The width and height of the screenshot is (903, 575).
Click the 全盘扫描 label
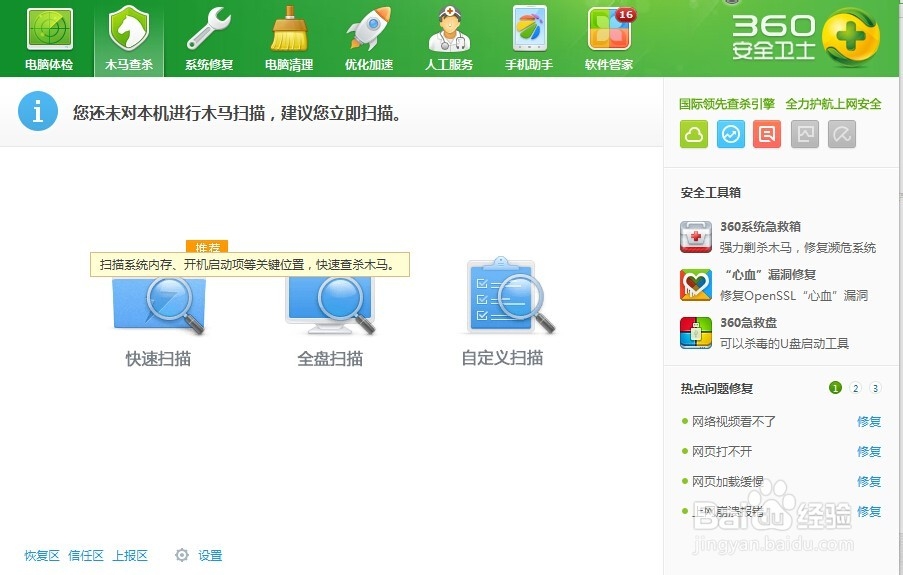pyautogui.click(x=330, y=358)
